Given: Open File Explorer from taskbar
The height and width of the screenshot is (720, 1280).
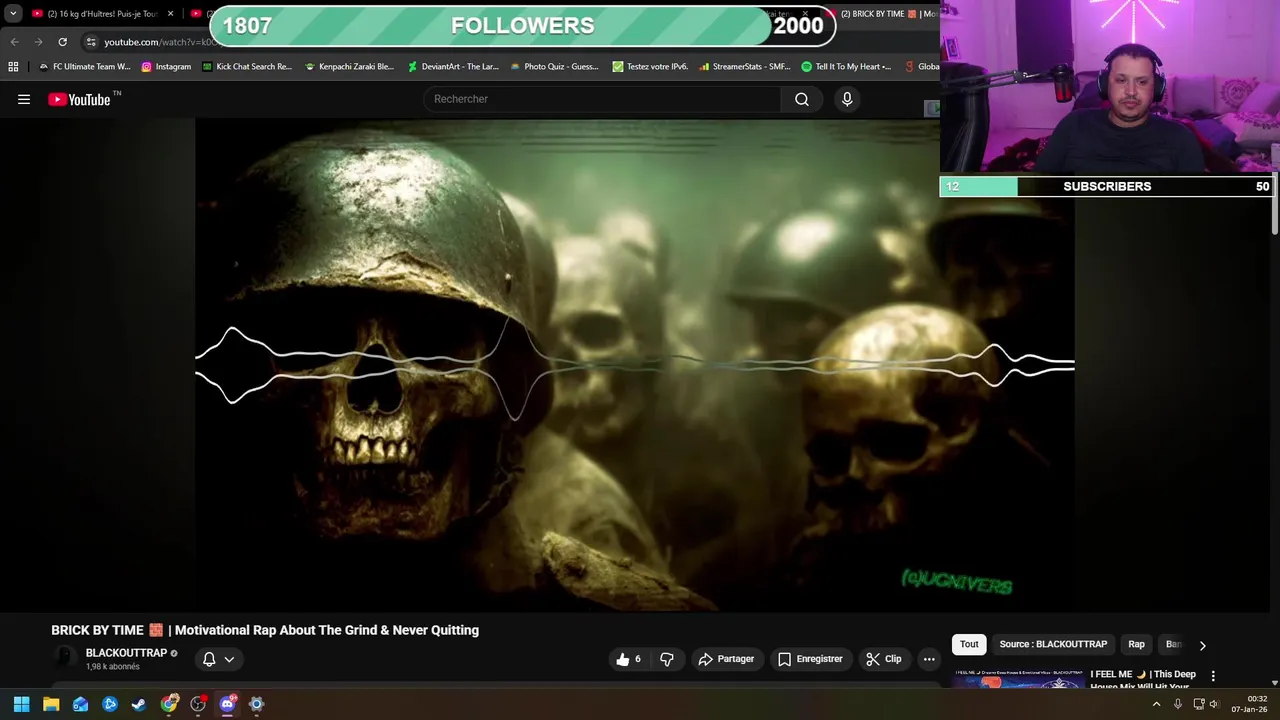Looking at the screenshot, I should tap(51, 704).
